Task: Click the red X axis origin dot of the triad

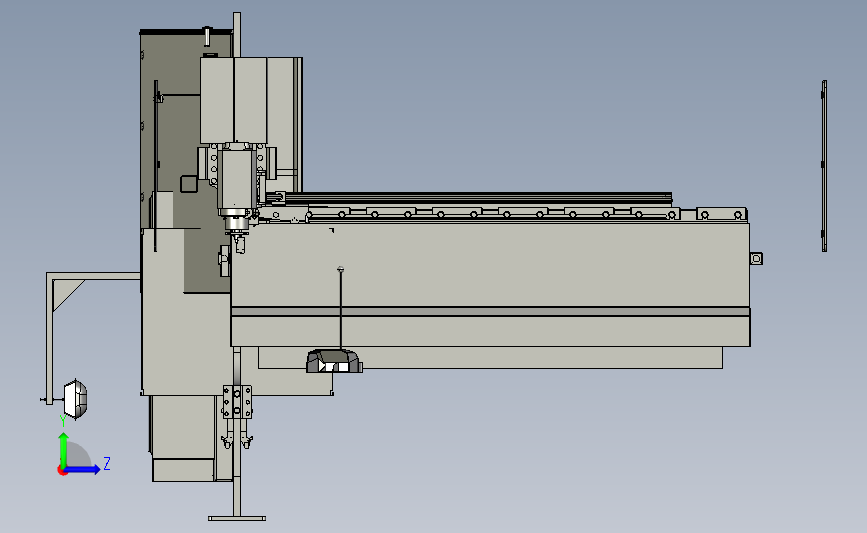Action: coord(62,471)
